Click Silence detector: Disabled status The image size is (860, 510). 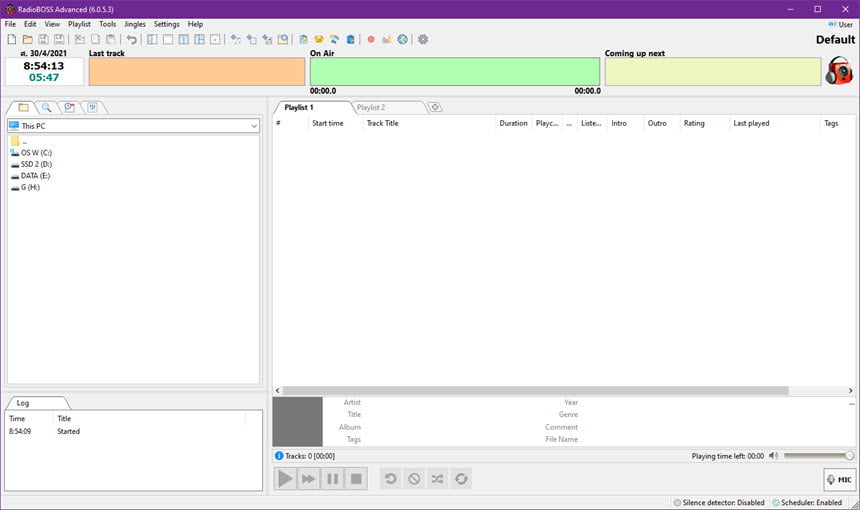point(719,502)
